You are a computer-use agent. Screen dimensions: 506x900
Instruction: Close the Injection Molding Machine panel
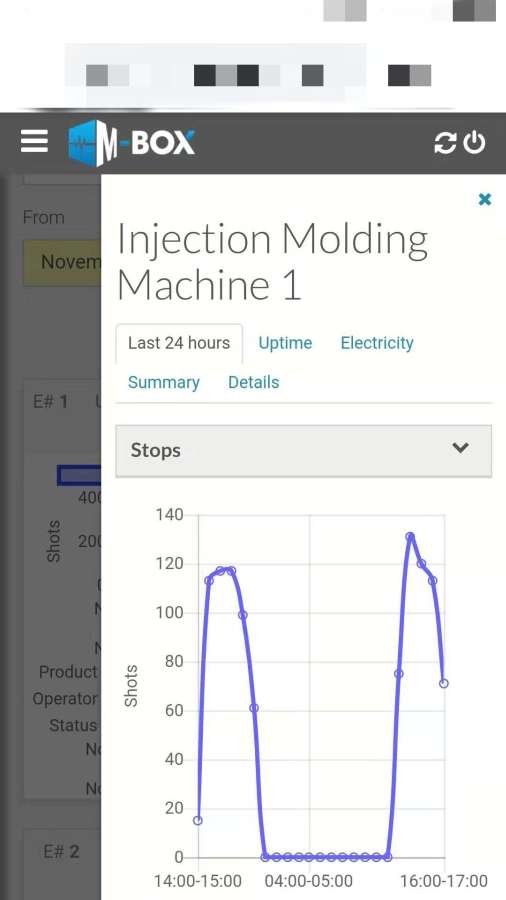[485, 199]
